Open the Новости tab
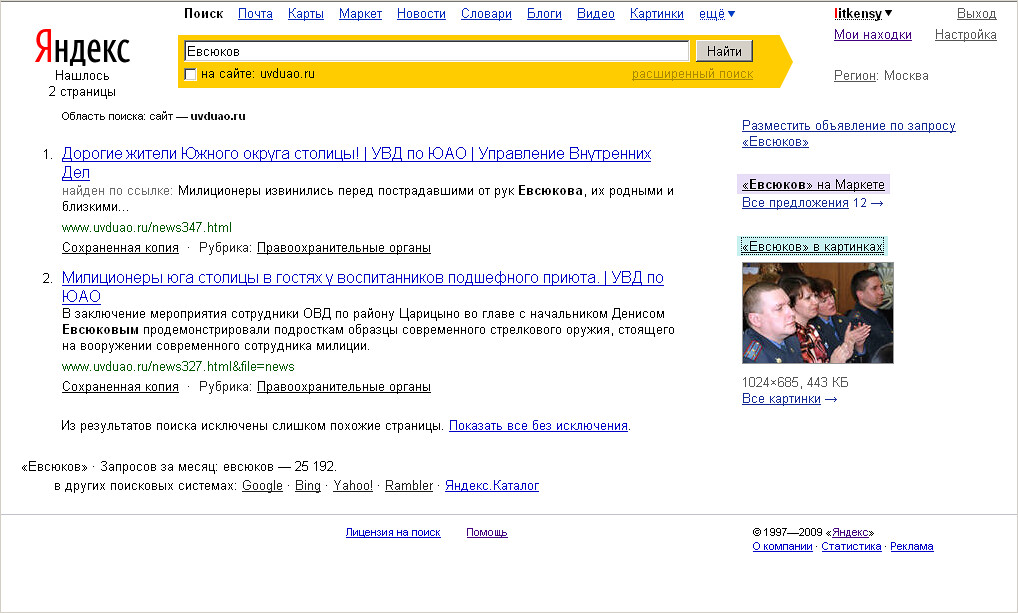This screenshot has width=1018, height=613. [x=421, y=14]
